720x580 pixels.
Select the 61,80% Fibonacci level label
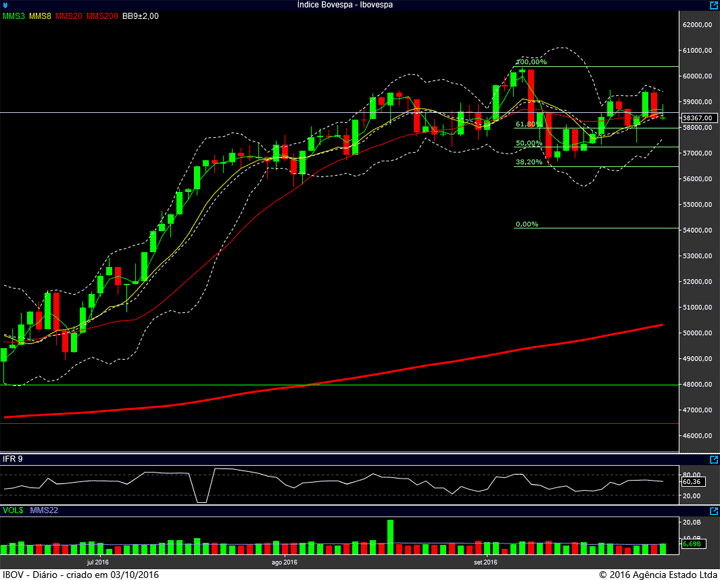tap(529, 124)
